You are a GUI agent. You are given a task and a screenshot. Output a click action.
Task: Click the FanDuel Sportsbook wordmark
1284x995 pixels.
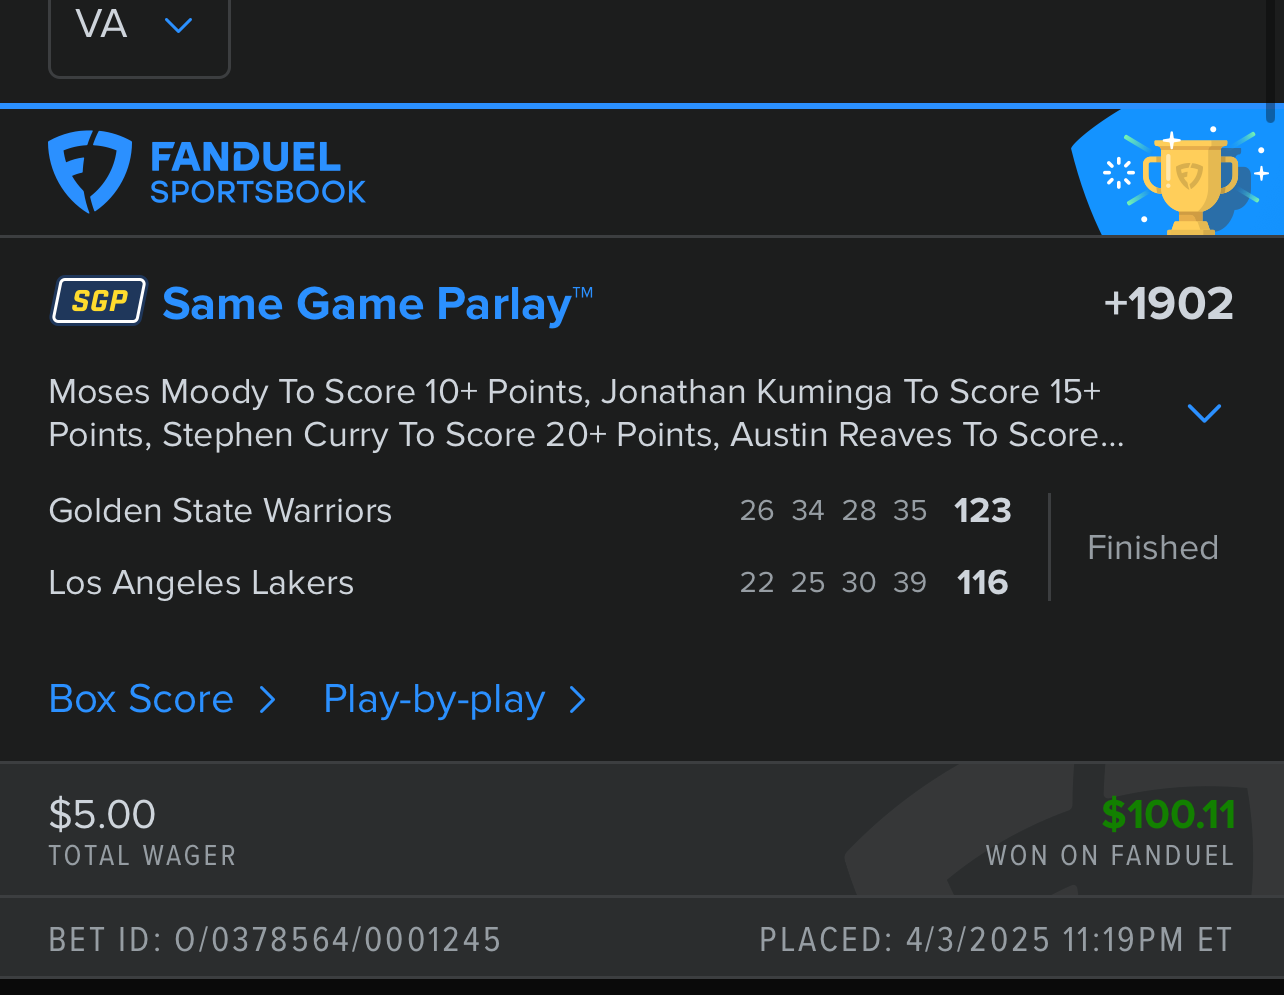pos(257,173)
